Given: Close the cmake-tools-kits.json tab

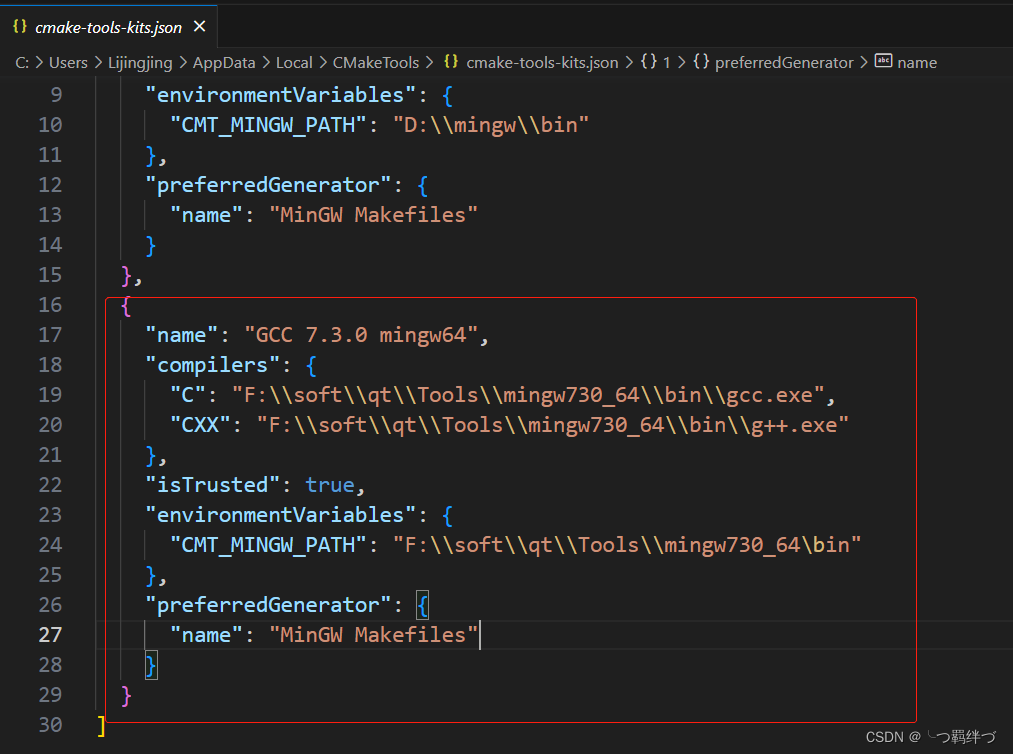Looking at the screenshot, I should [x=200, y=26].
